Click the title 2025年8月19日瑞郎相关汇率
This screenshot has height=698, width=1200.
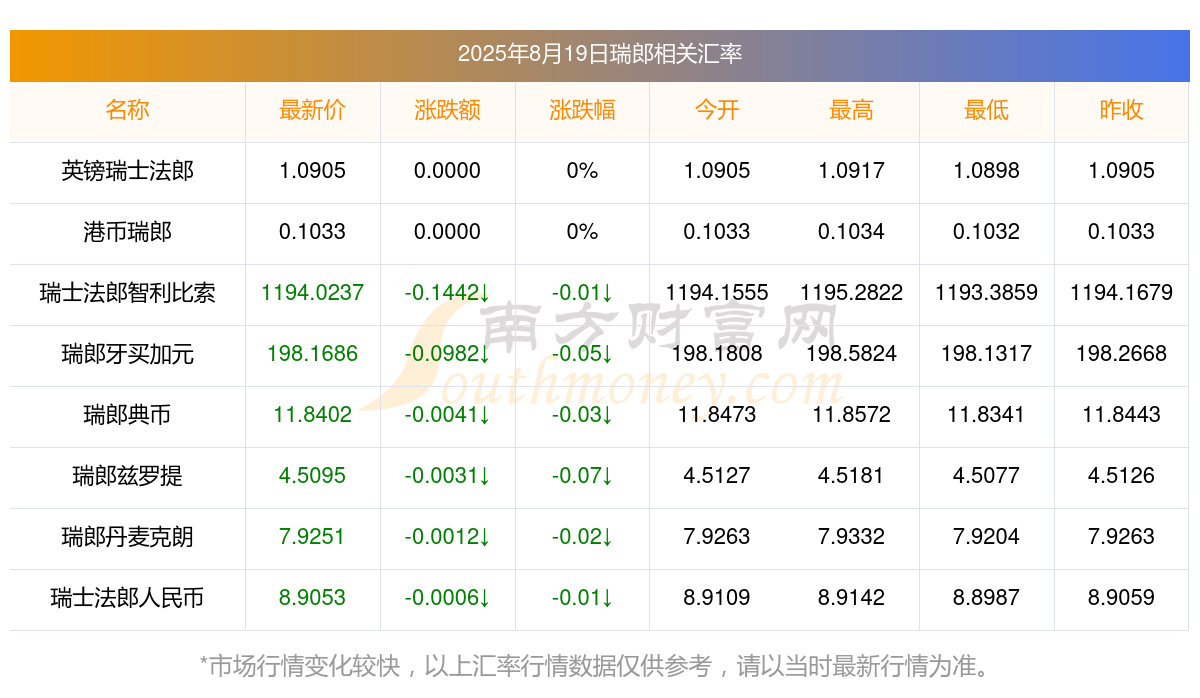coord(600,54)
